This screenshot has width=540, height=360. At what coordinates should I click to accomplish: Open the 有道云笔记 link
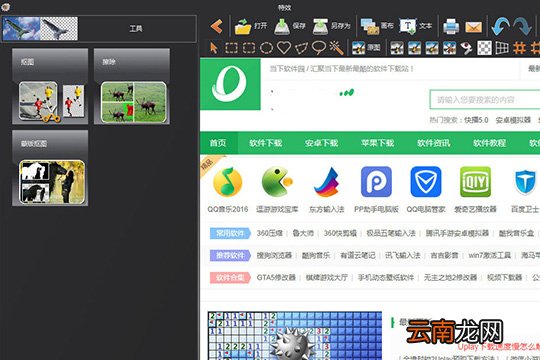(x=357, y=255)
